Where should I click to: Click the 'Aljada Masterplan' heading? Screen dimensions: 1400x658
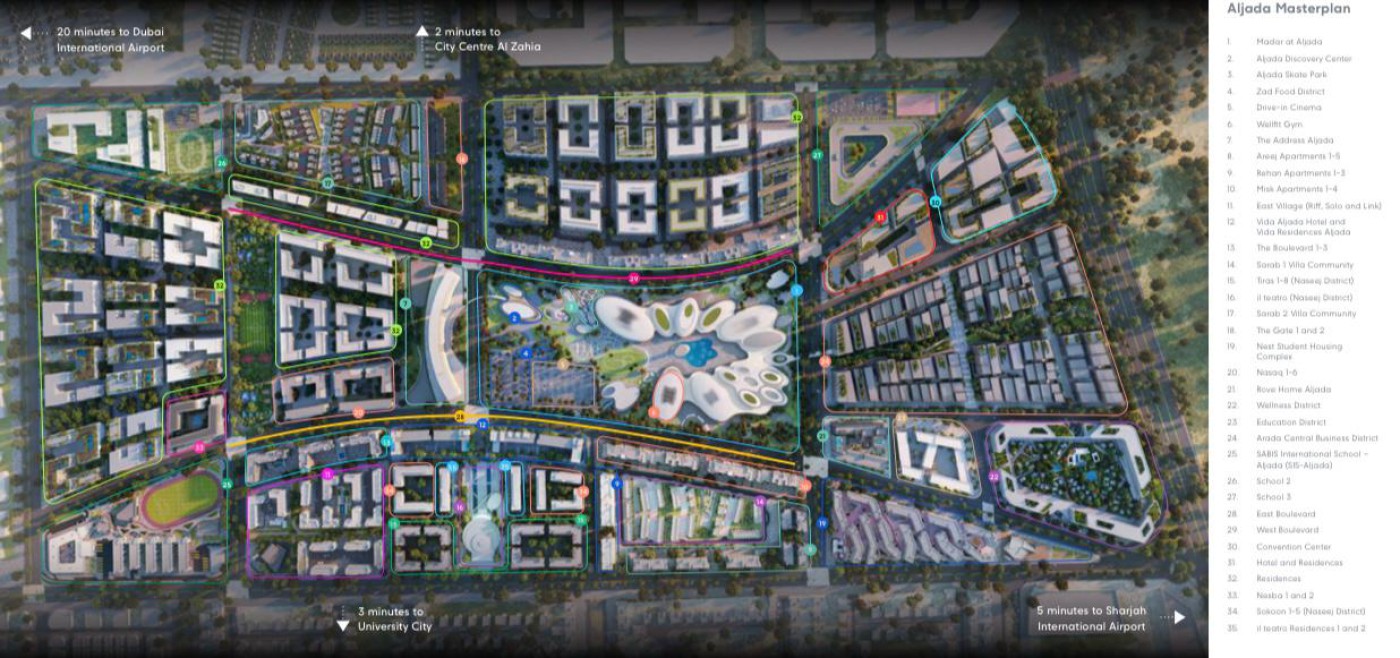point(1288,9)
